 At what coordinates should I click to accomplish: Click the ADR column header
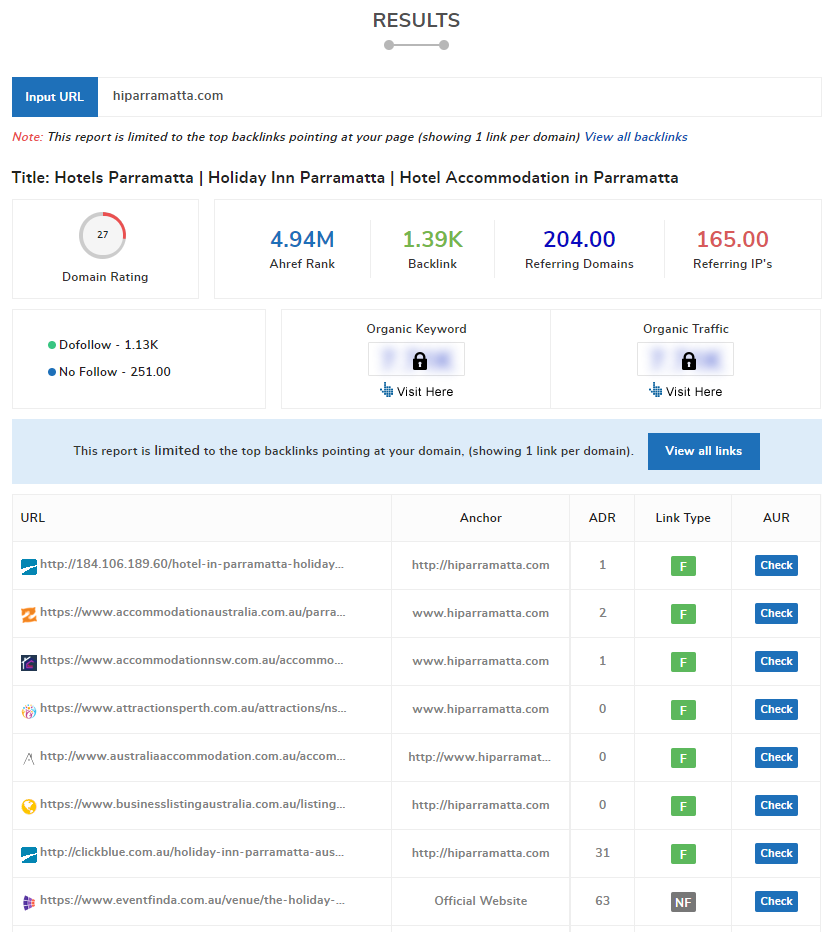point(602,518)
